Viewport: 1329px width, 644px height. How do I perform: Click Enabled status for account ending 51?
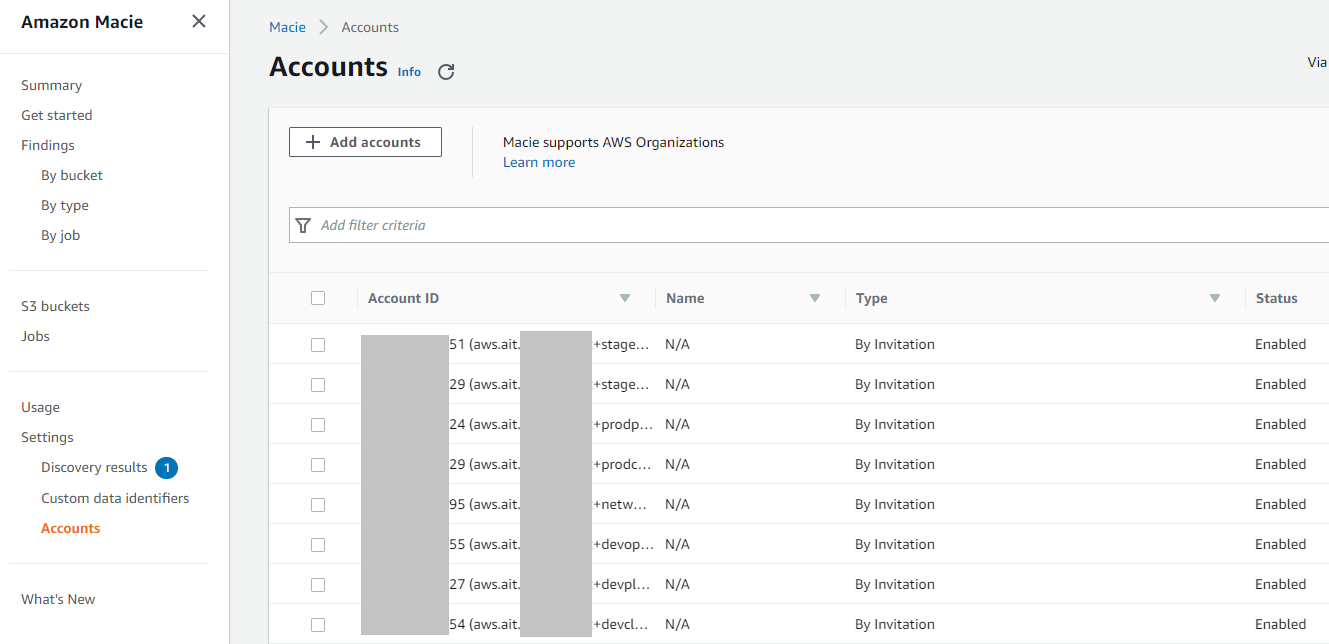click(1281, 344)
